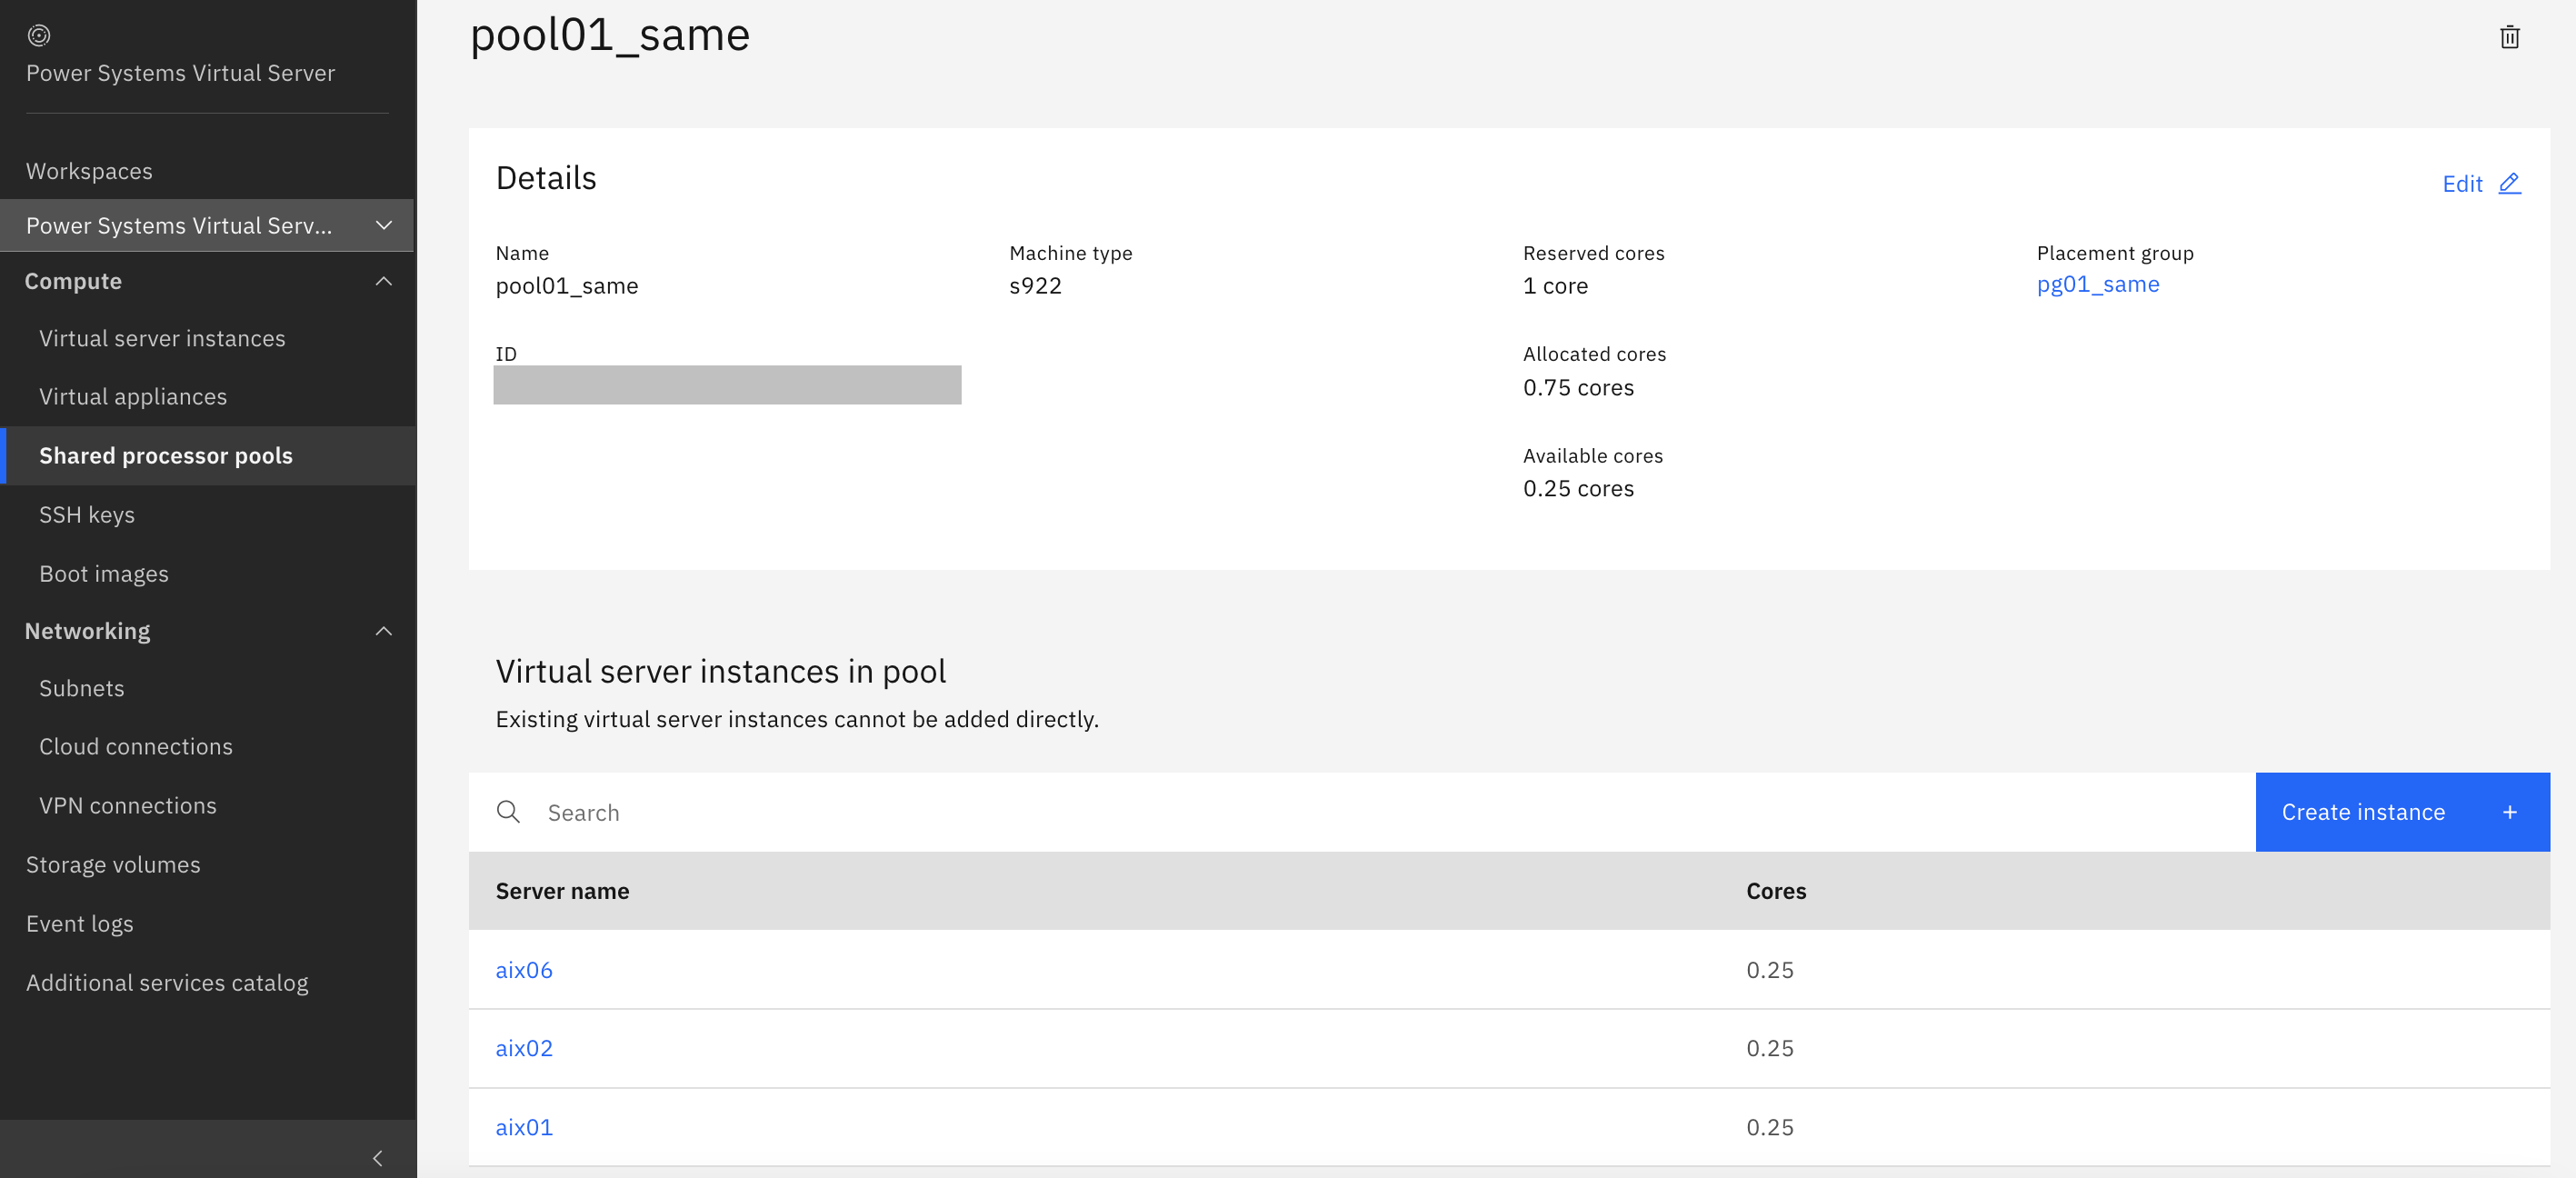Navigate to Boot images
Screen dimensions: 2576x1178
[104, 573]
